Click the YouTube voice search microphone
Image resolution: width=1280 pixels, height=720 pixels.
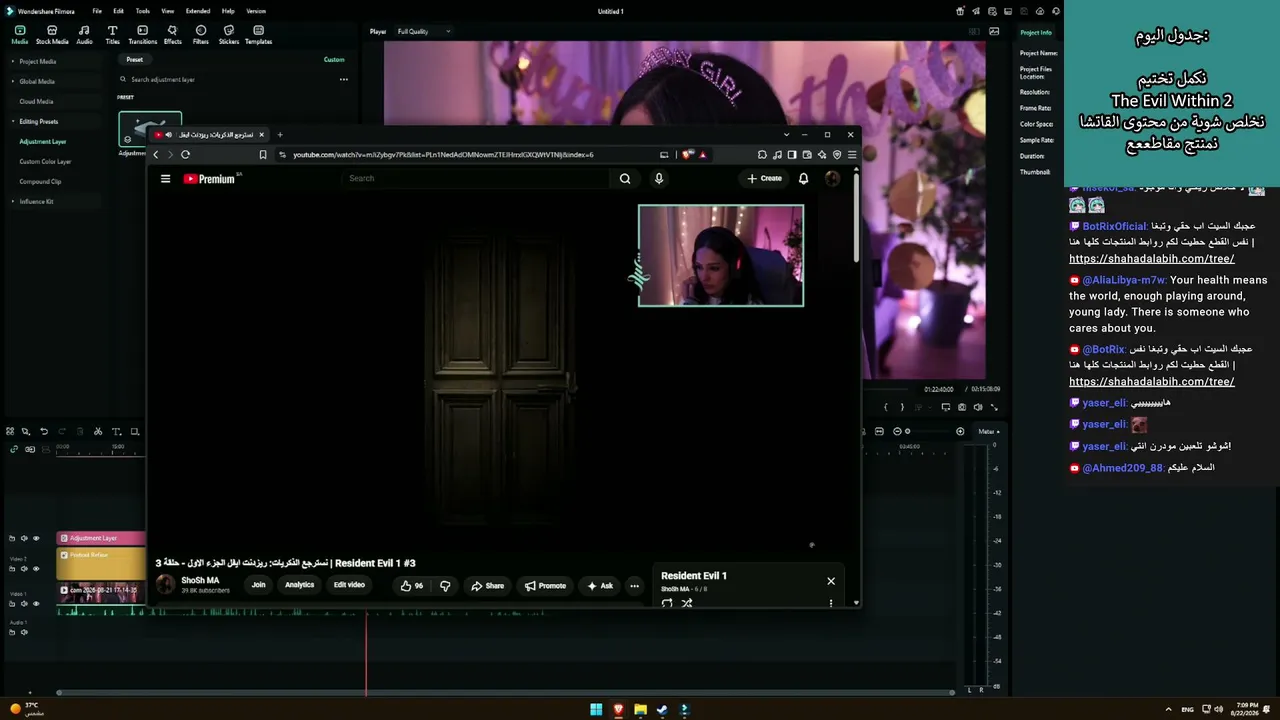(x=658, y=178)
